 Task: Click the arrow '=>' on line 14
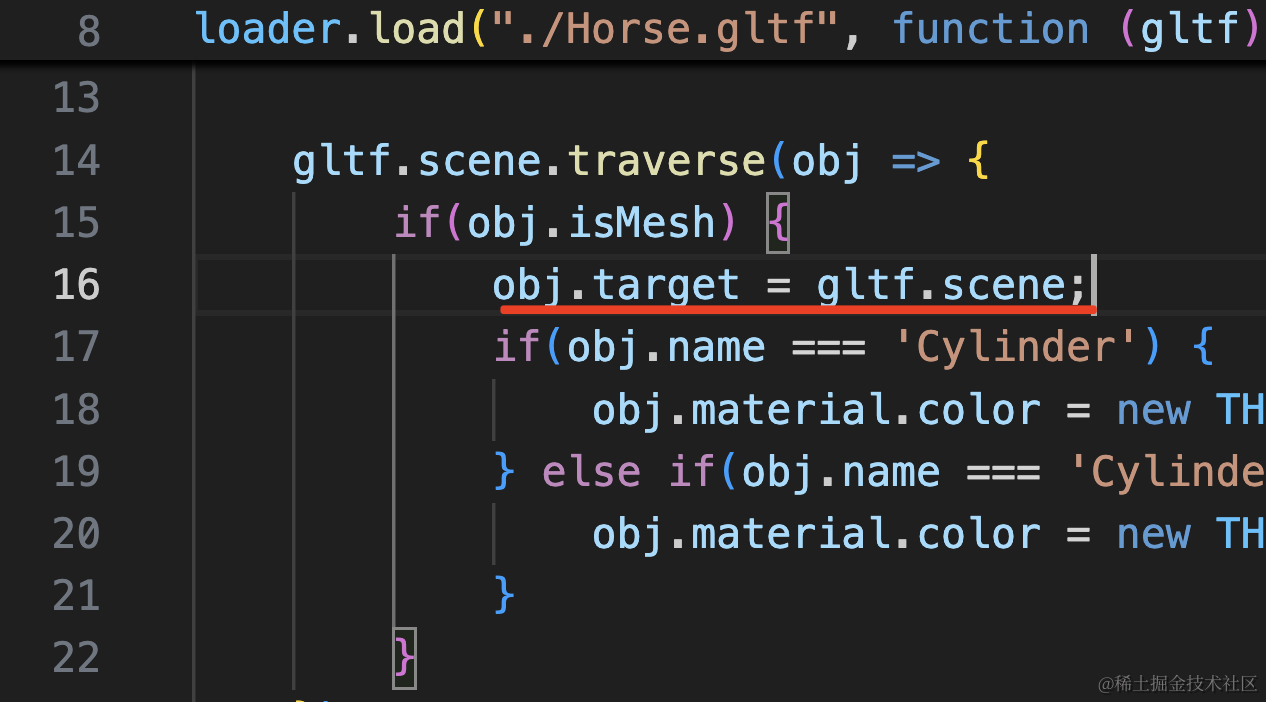click(916, 161)
